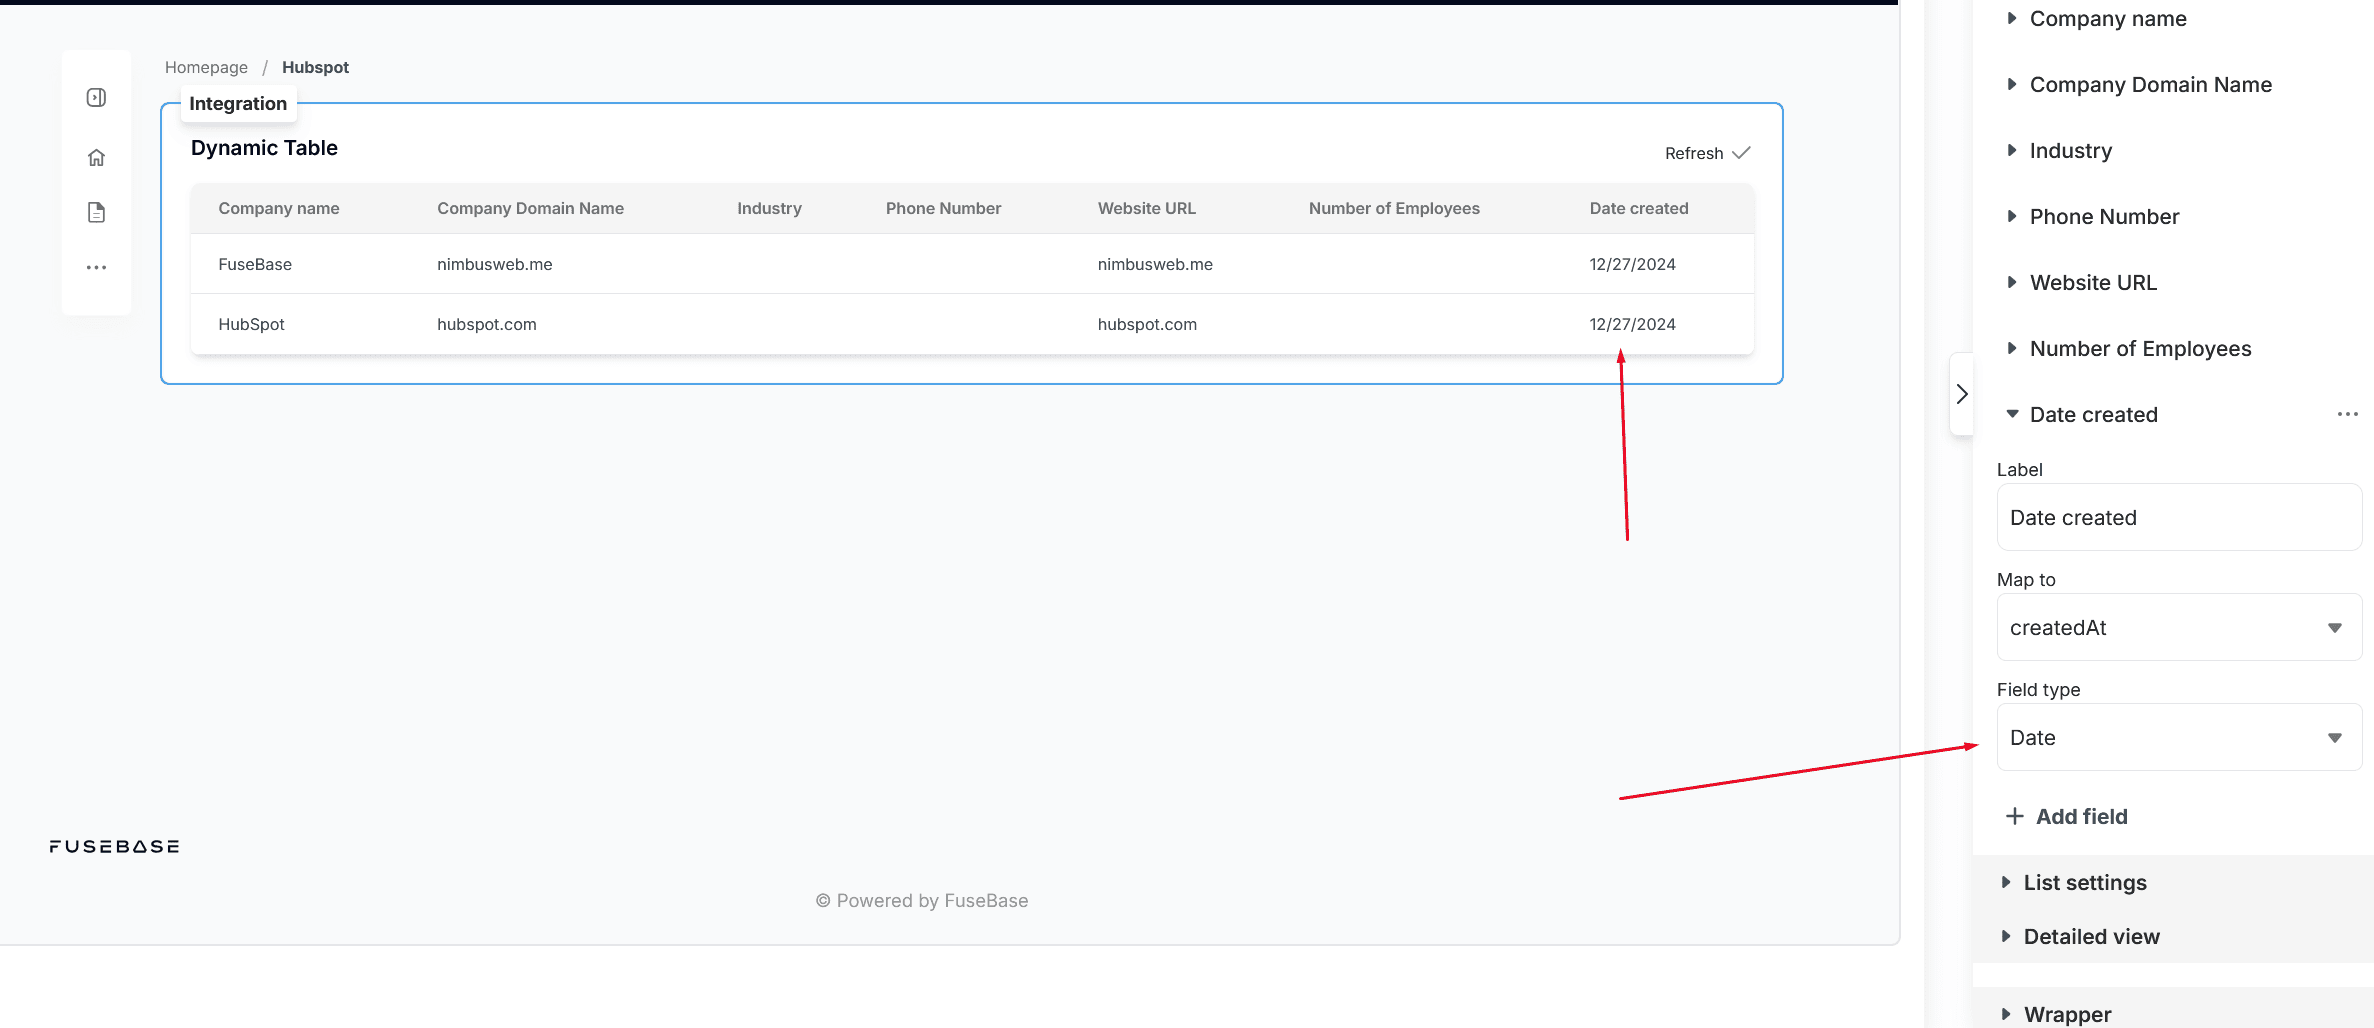Click the Website URL column header
Image resolution: width=2374 pixels, height=1028 pixels.
point(1147,208)
